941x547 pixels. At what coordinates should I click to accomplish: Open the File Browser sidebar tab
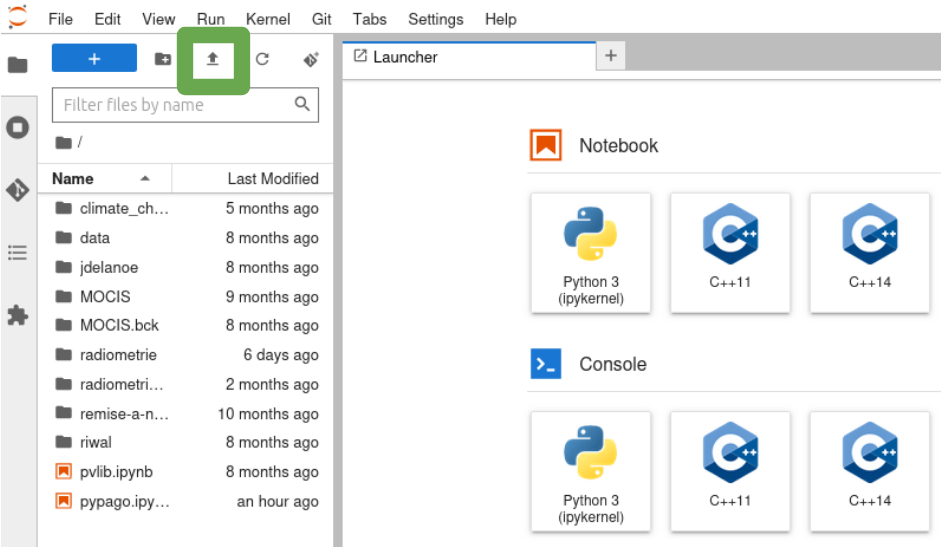point(17,65)
